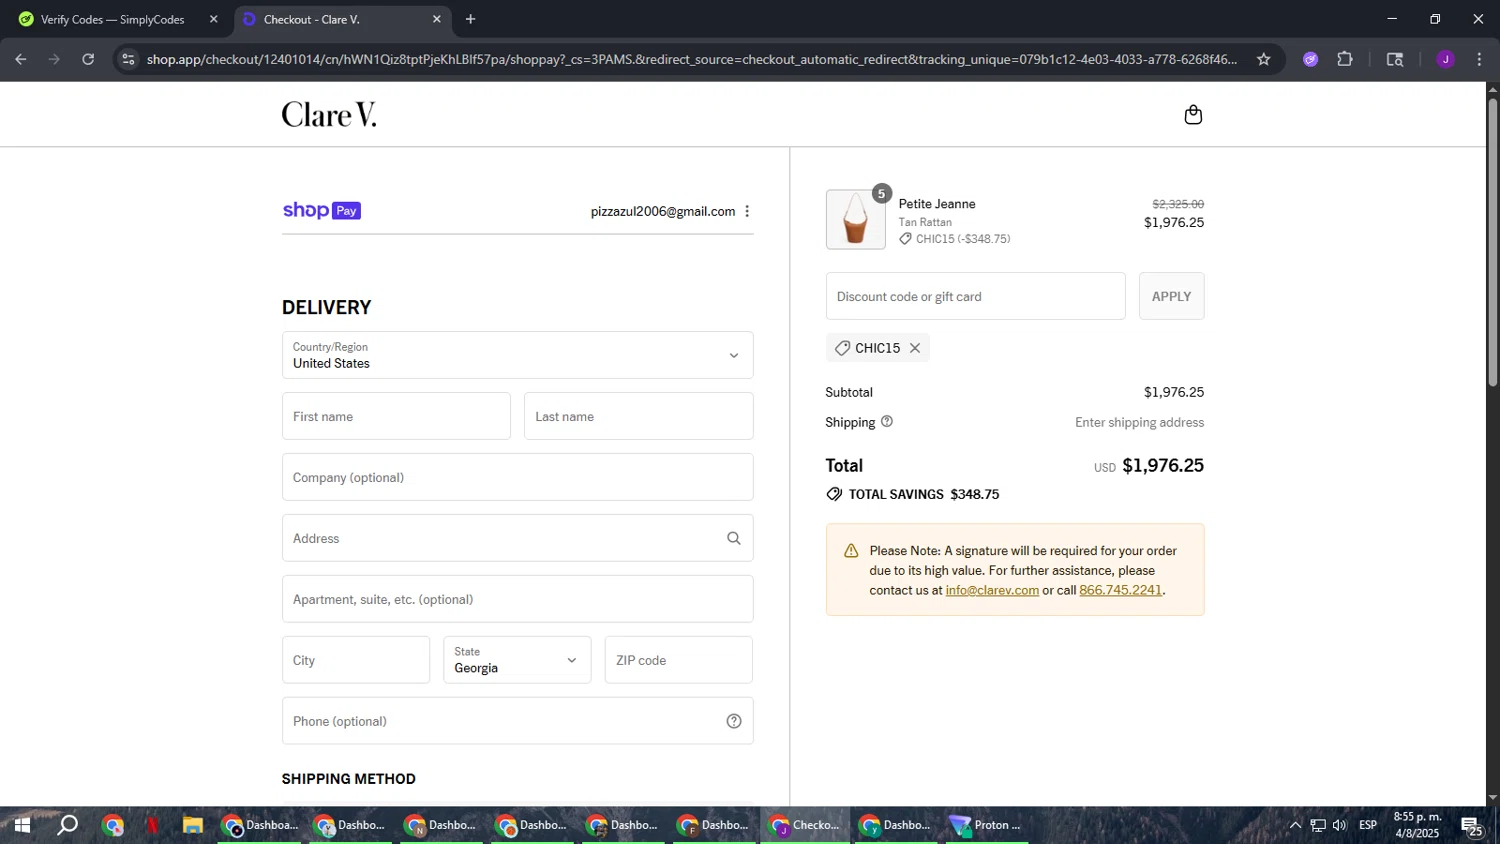Open the ESP language indicator
This screenshot has height=844, width=1500.
(1368, 825)
